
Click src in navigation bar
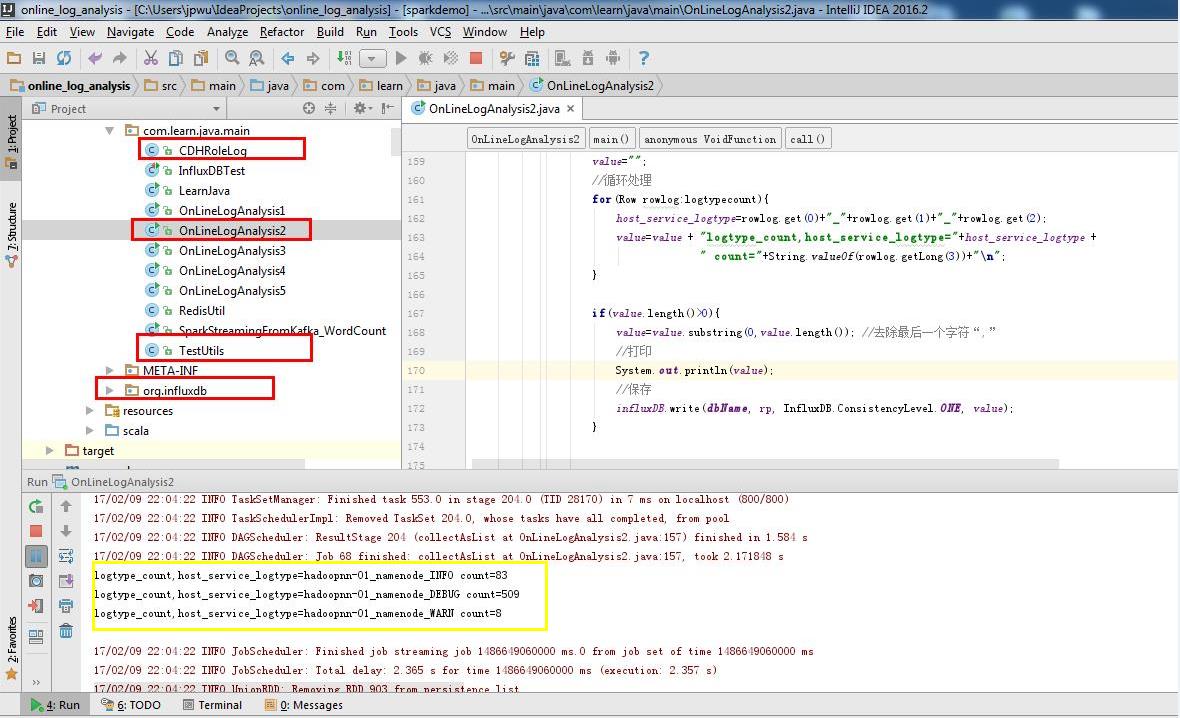point(160,86)
